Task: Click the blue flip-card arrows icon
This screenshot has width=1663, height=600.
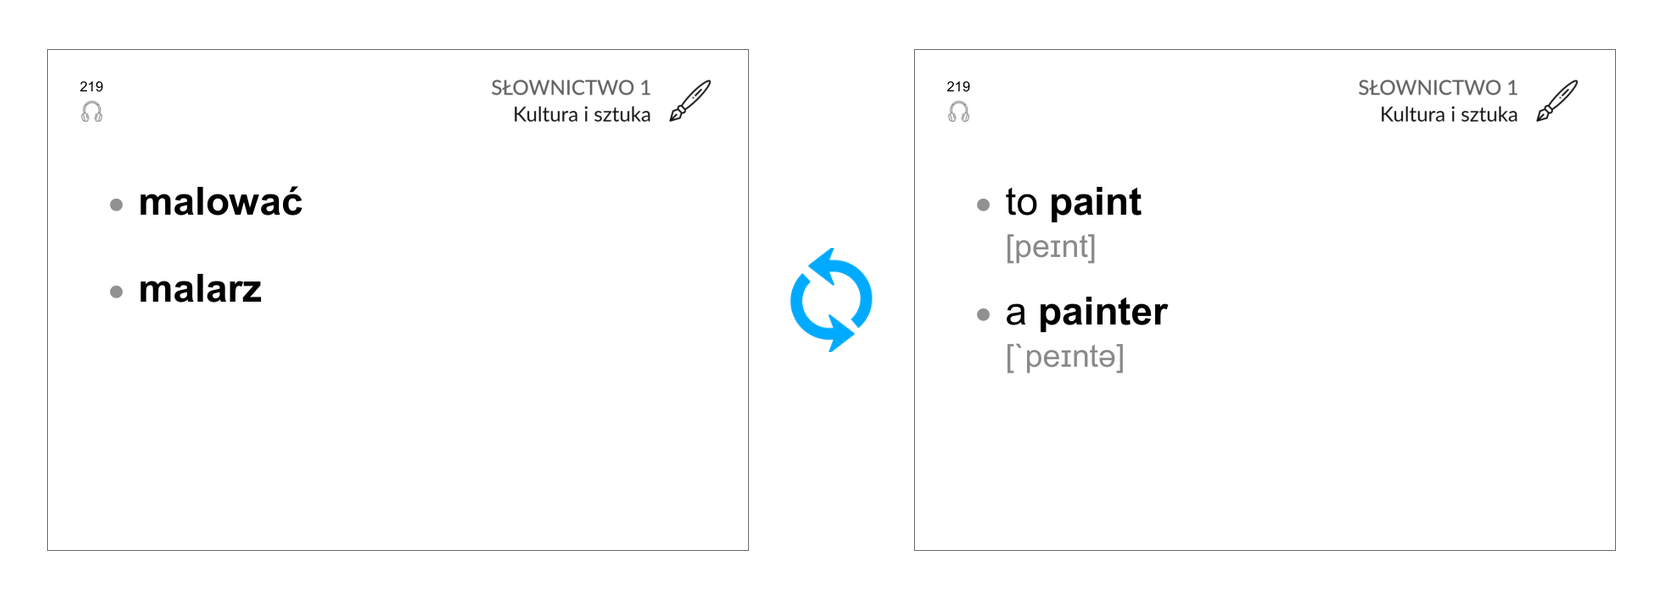Action: coord(831,300)
